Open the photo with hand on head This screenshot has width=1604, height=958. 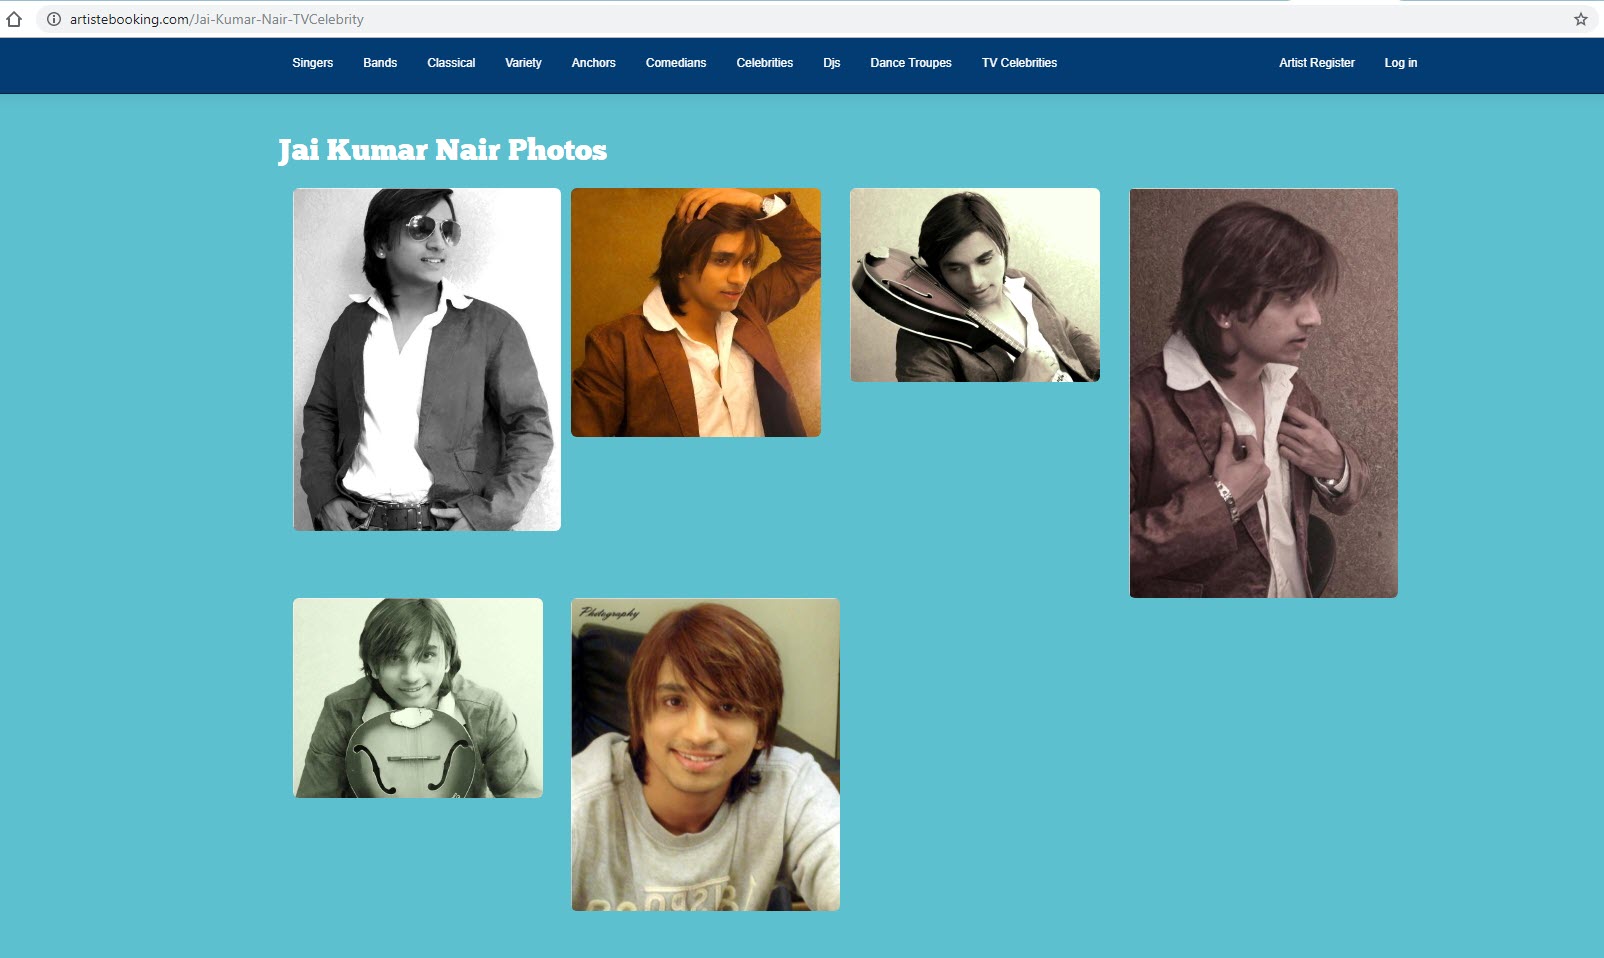(x=696, y=312)
